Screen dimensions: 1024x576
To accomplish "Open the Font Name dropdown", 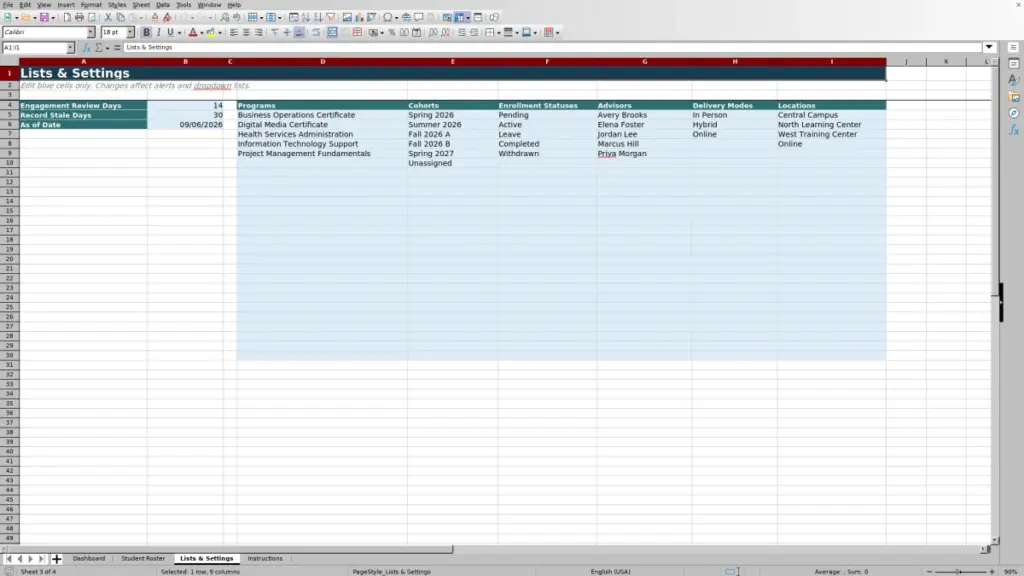I will (91, 33).
